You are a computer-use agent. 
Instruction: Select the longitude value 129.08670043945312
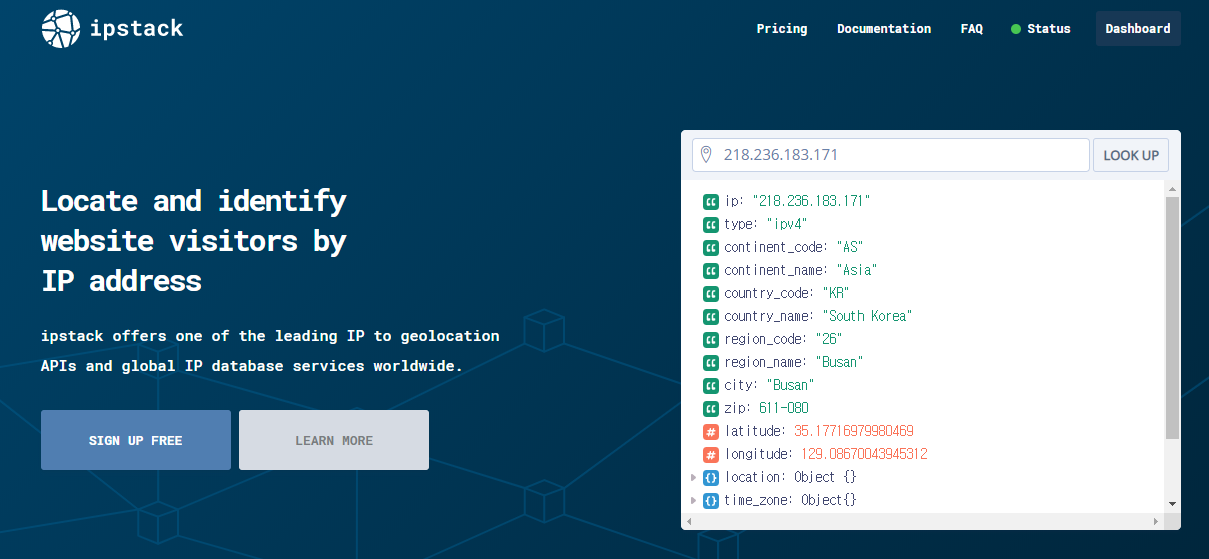865,454
